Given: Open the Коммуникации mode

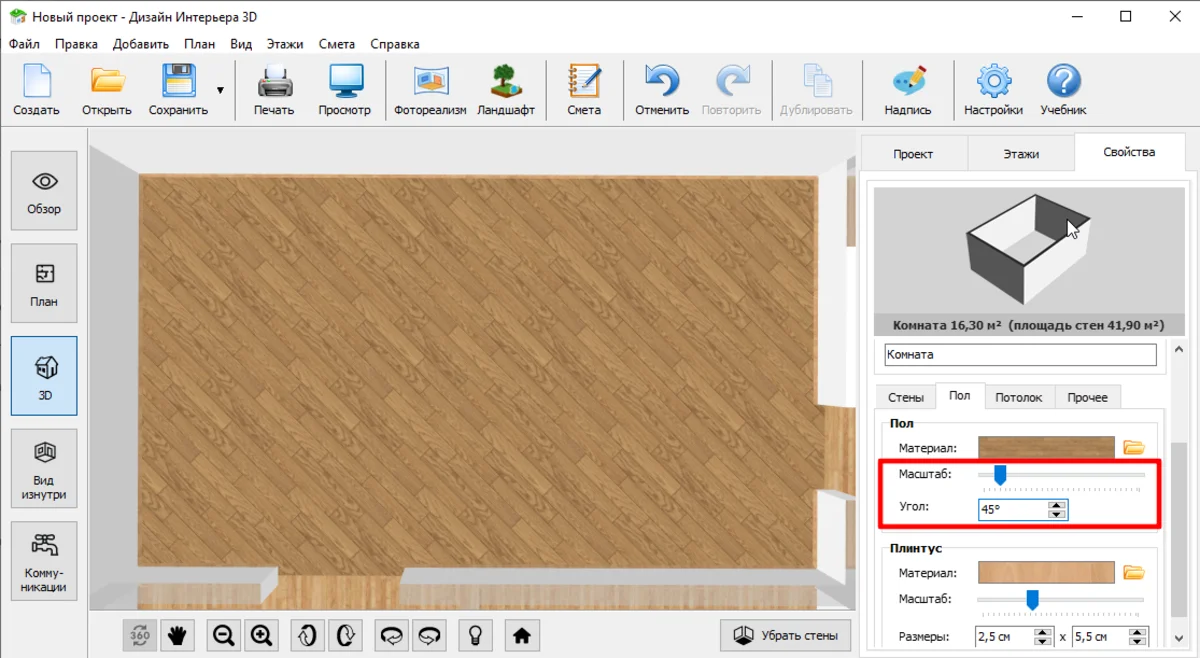Looking at the screenshot, I should coord(44,561).
